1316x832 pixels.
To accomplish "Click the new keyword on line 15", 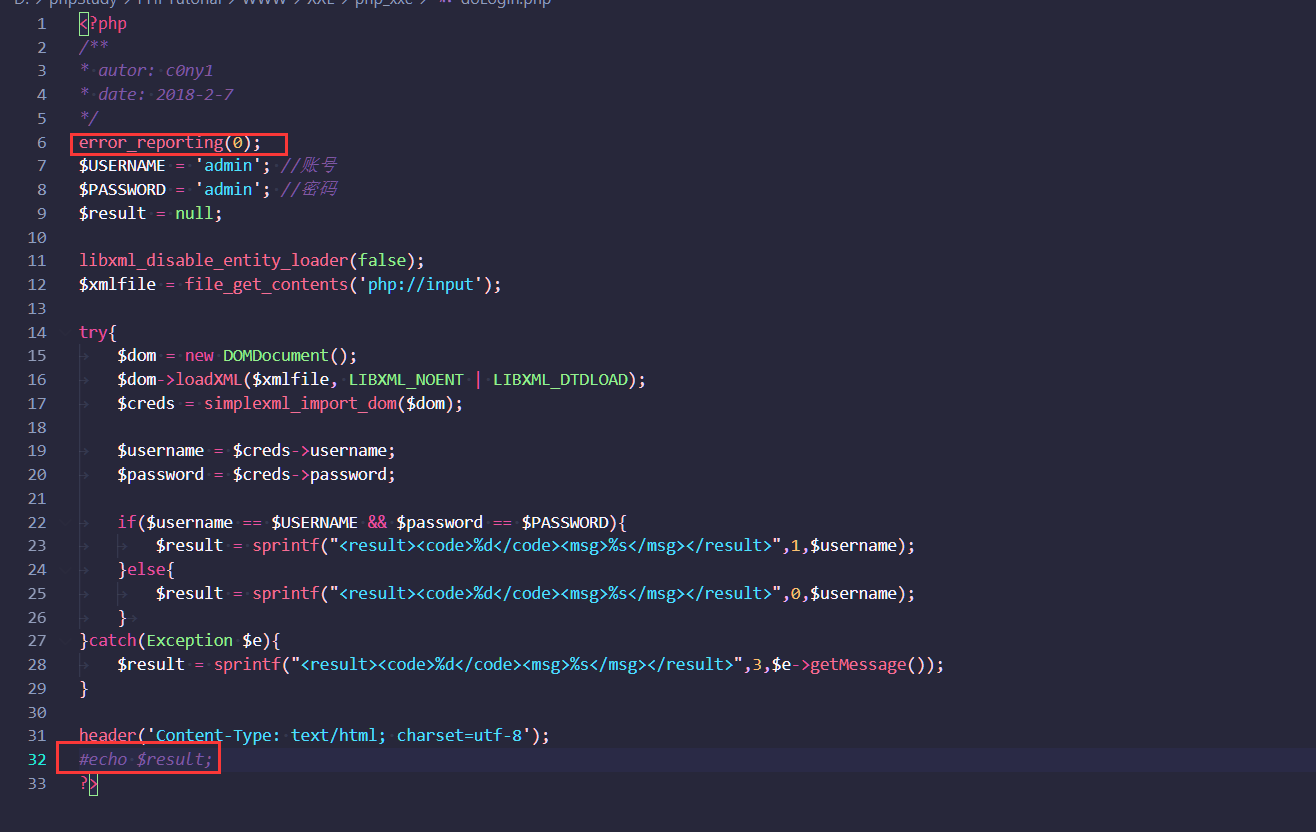I will click(x=199, y=356).
